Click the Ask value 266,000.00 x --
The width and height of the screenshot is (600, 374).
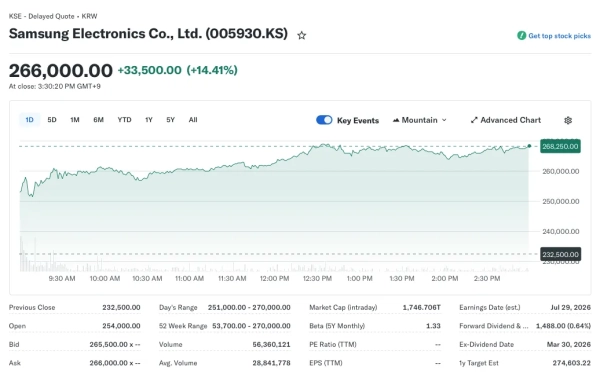[115, 363]
